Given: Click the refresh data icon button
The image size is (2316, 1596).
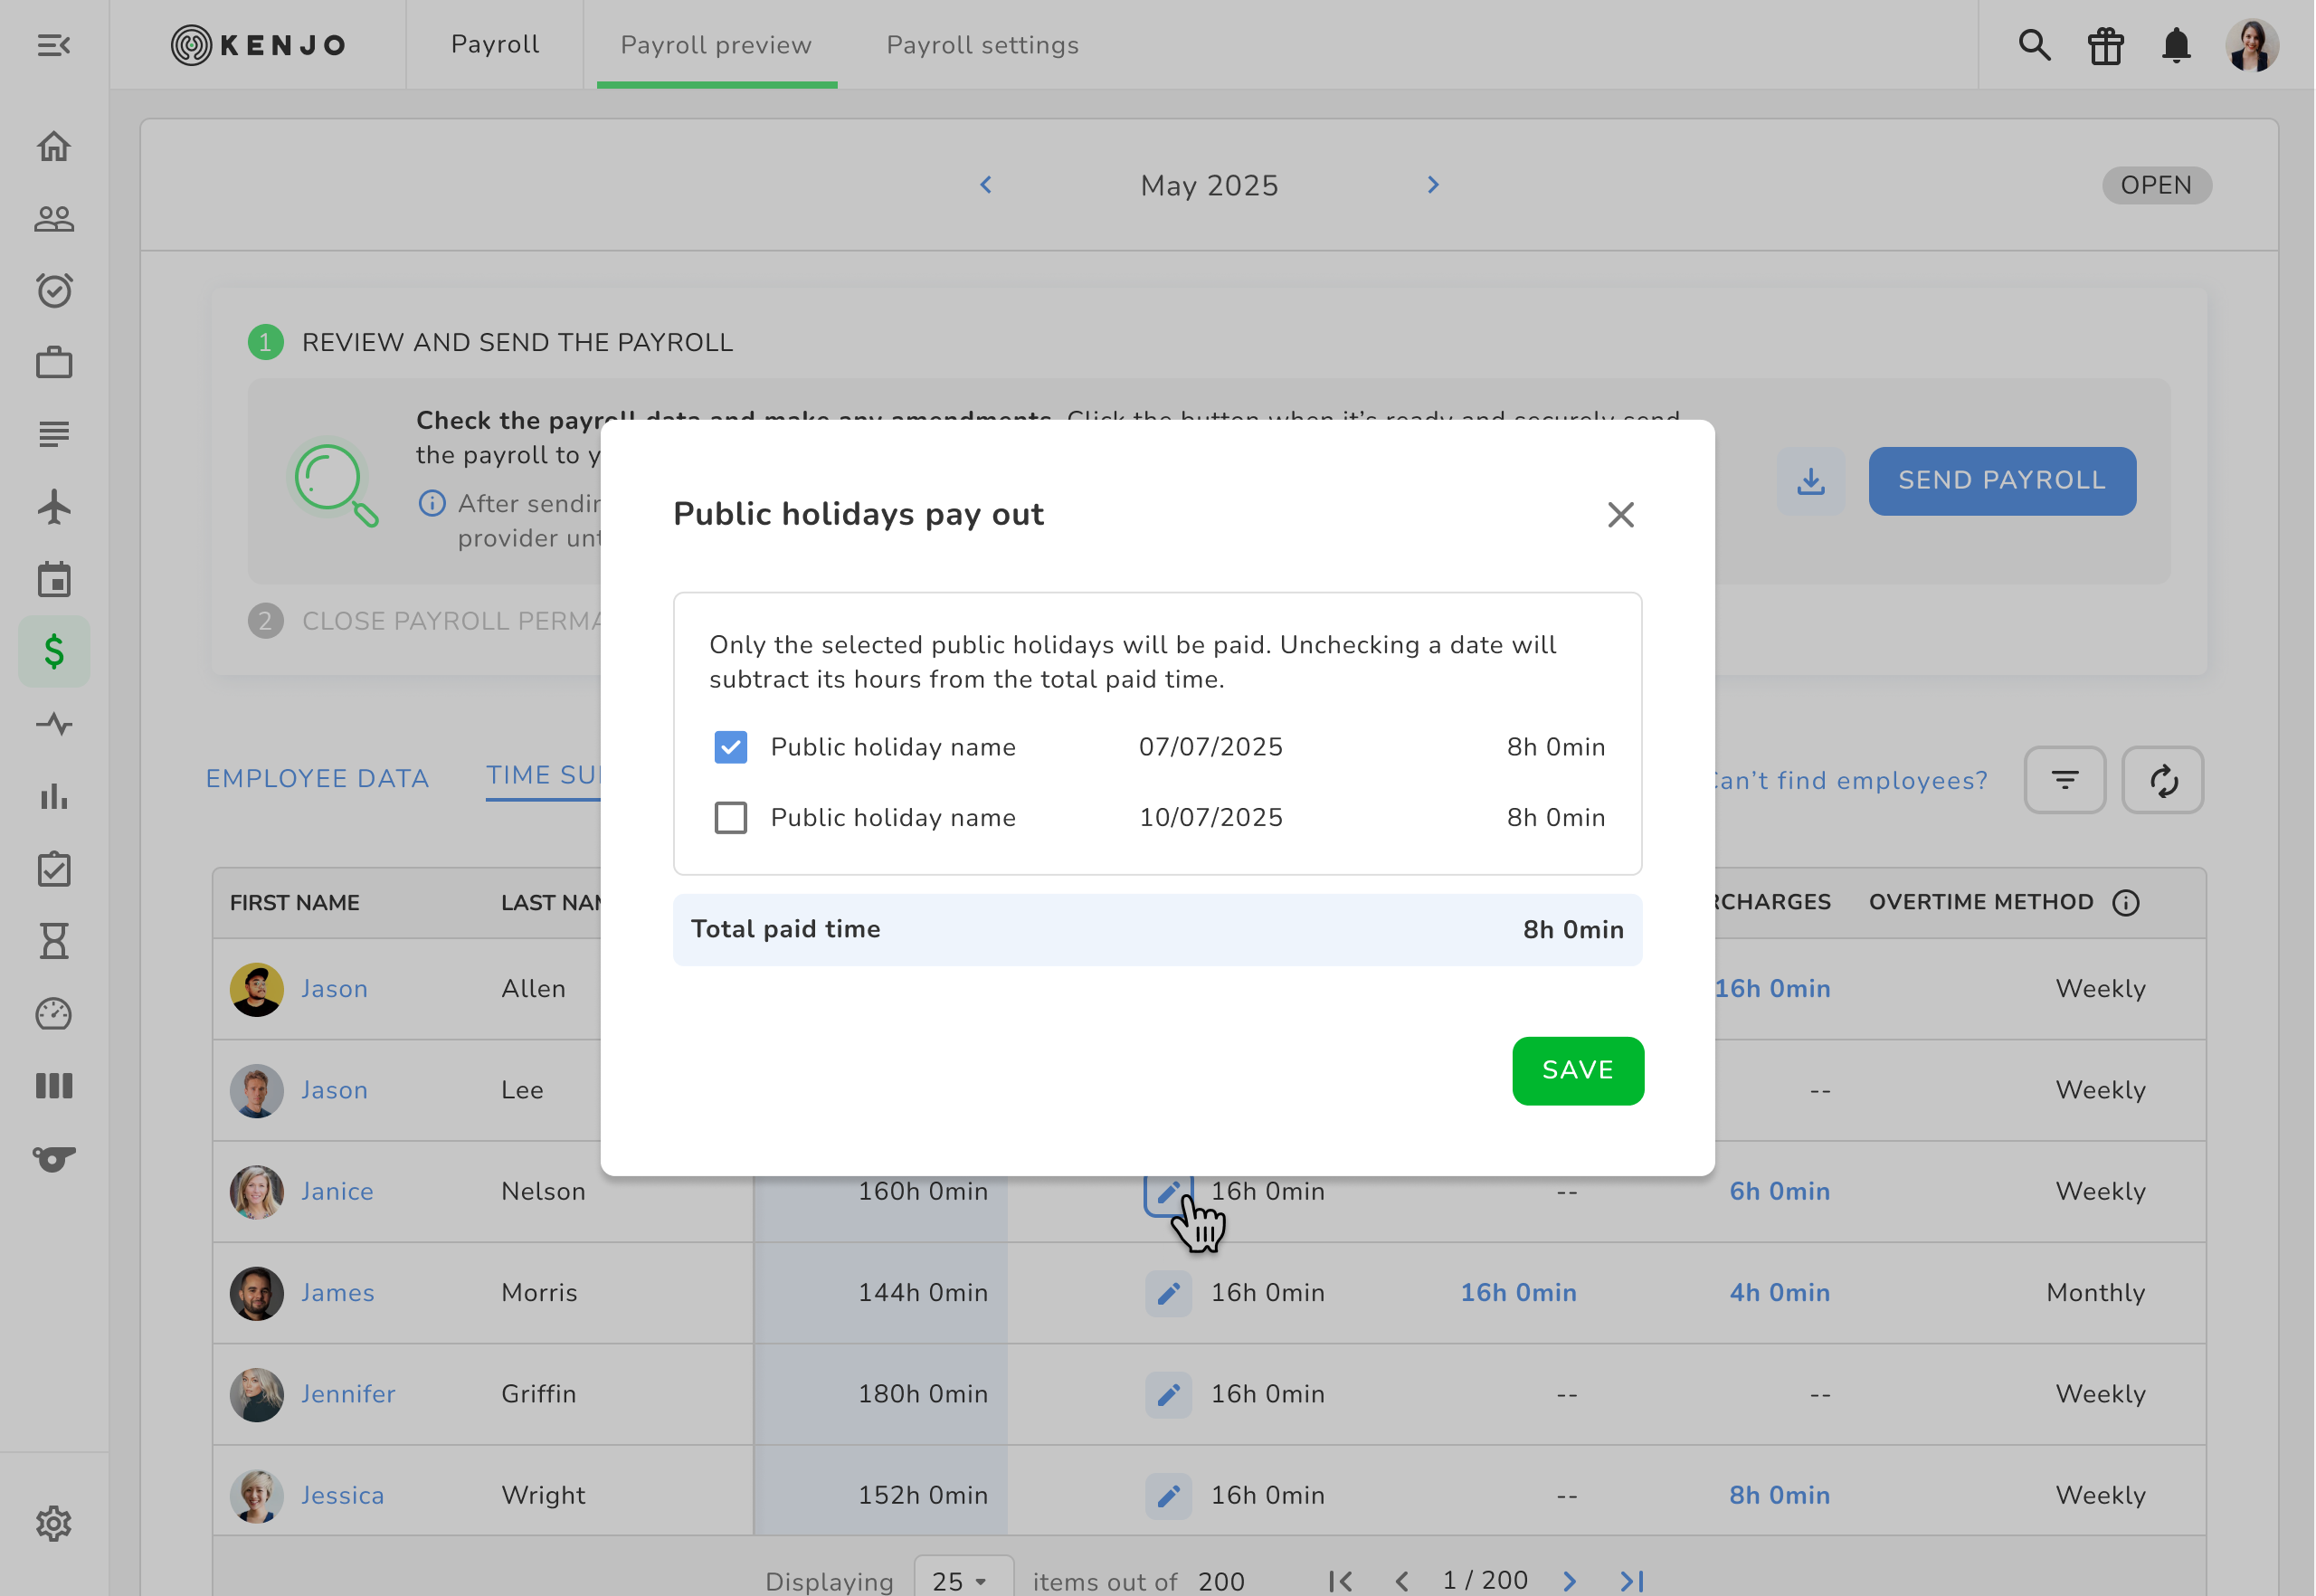Looking at the screenshot, I should (x=2162, y=780).
